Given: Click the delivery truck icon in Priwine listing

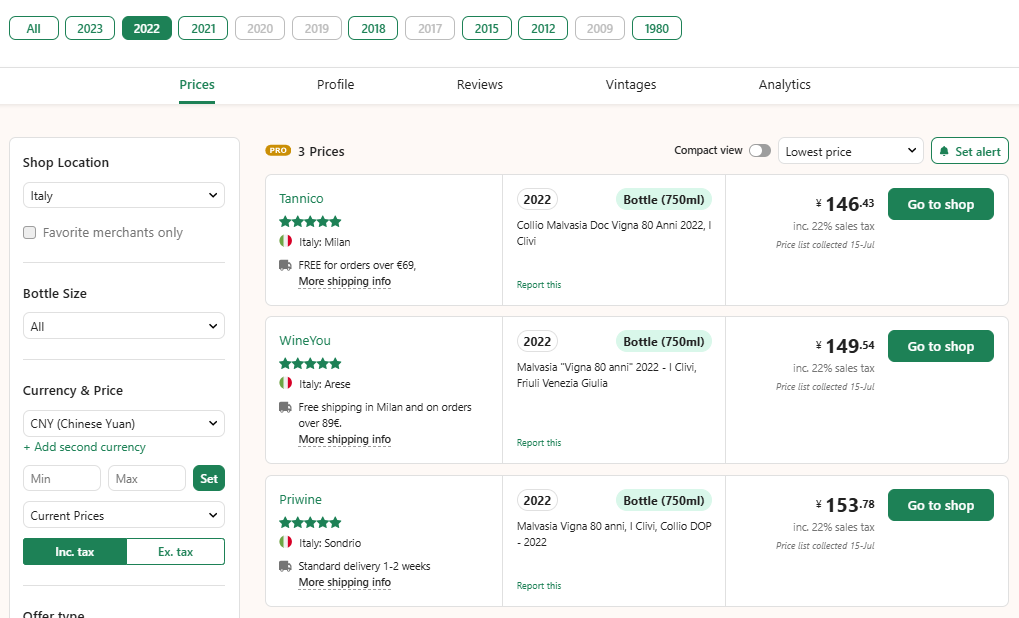Looking at the screenshot, I should click(x=285, y=566).
